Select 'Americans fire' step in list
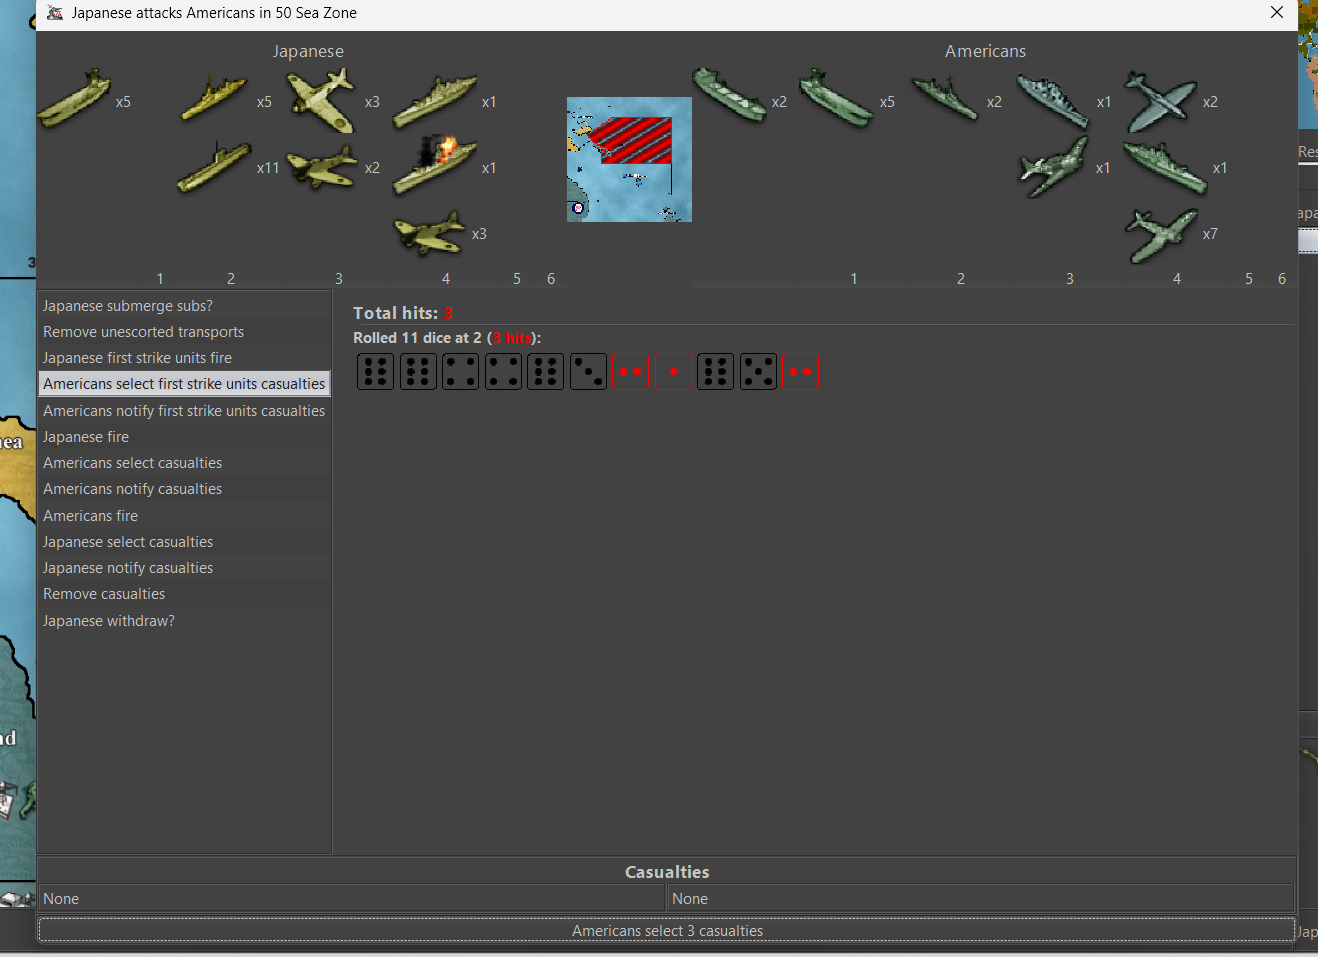 tap(90, 516)
